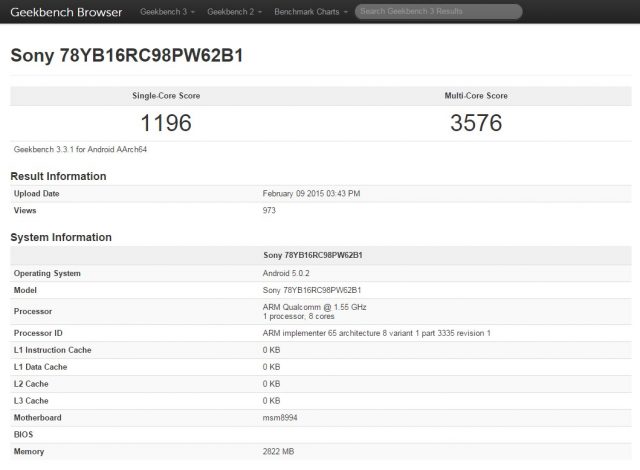Image resolution: width=640 pixels, height=470 pixels.
Task: Click the system table header Sony 78YB16RC98PW62B1
Action: 313,255
